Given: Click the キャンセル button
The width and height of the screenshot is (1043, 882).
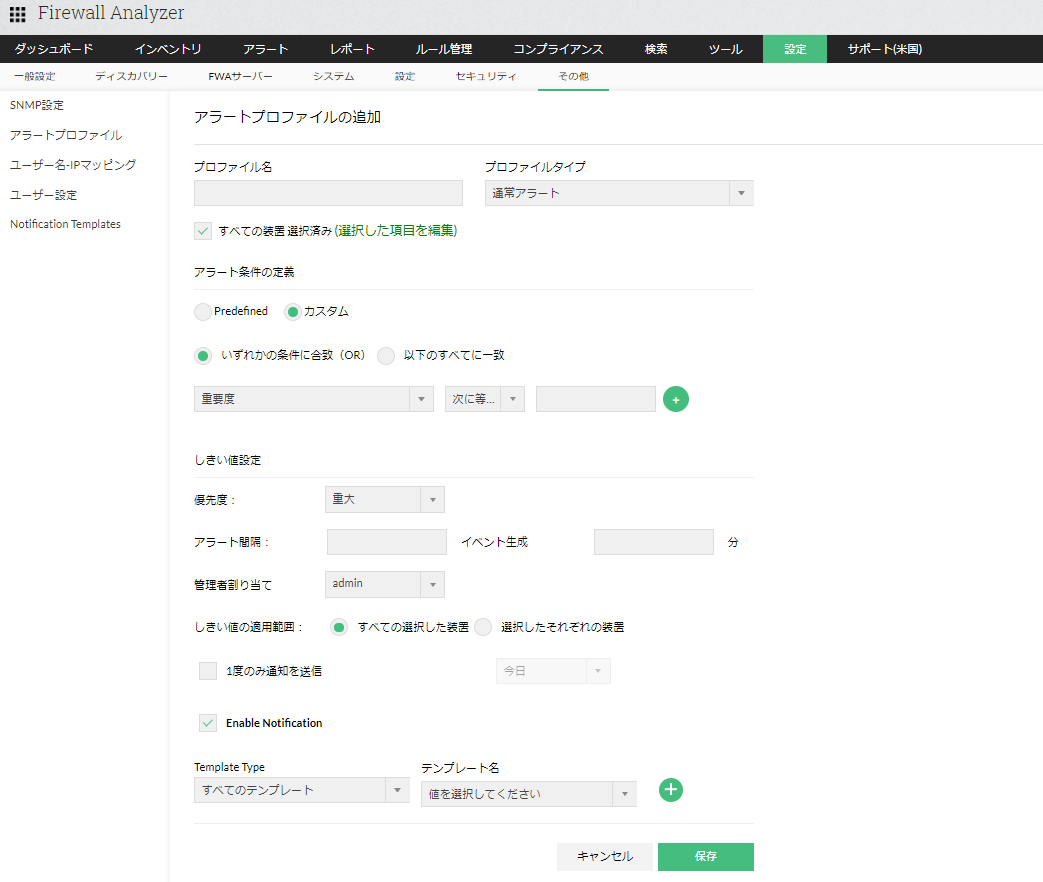Looking at the screenshot, I should 605,857.
